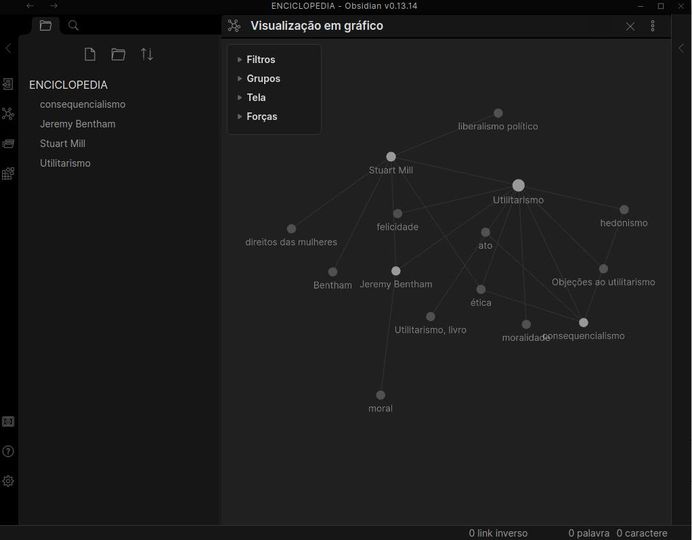Switch to the Search tab
The image size is (692, 540).
[x=73, y=26]
